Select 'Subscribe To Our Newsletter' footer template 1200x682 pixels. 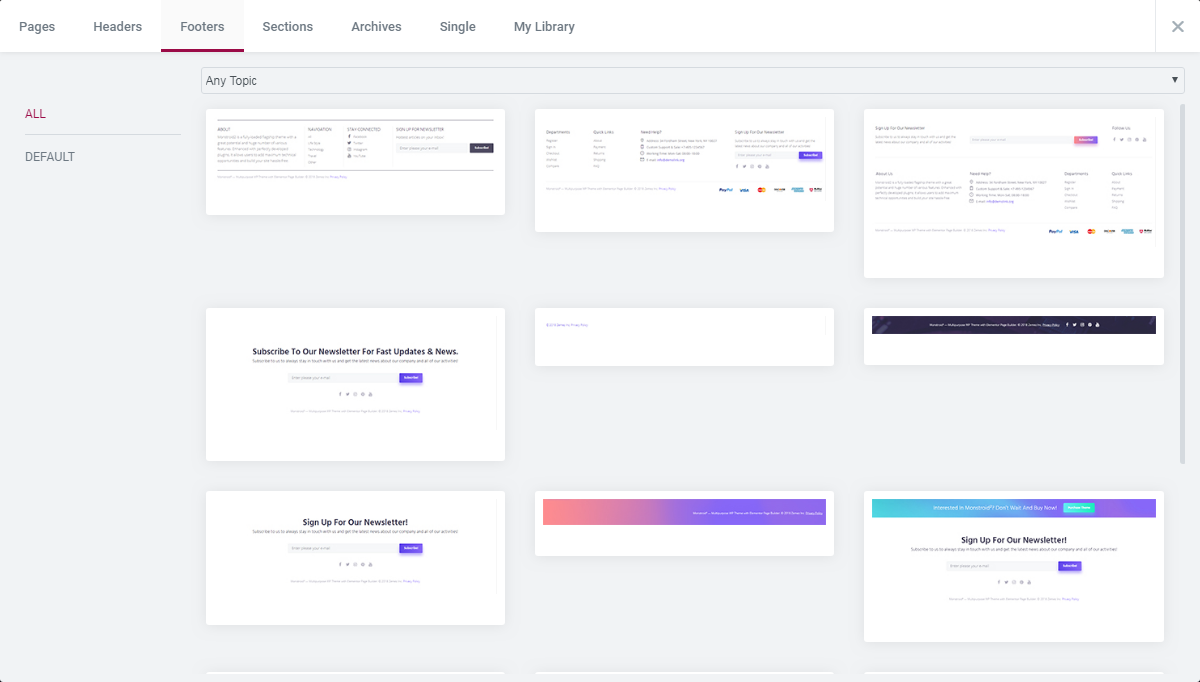355,385
